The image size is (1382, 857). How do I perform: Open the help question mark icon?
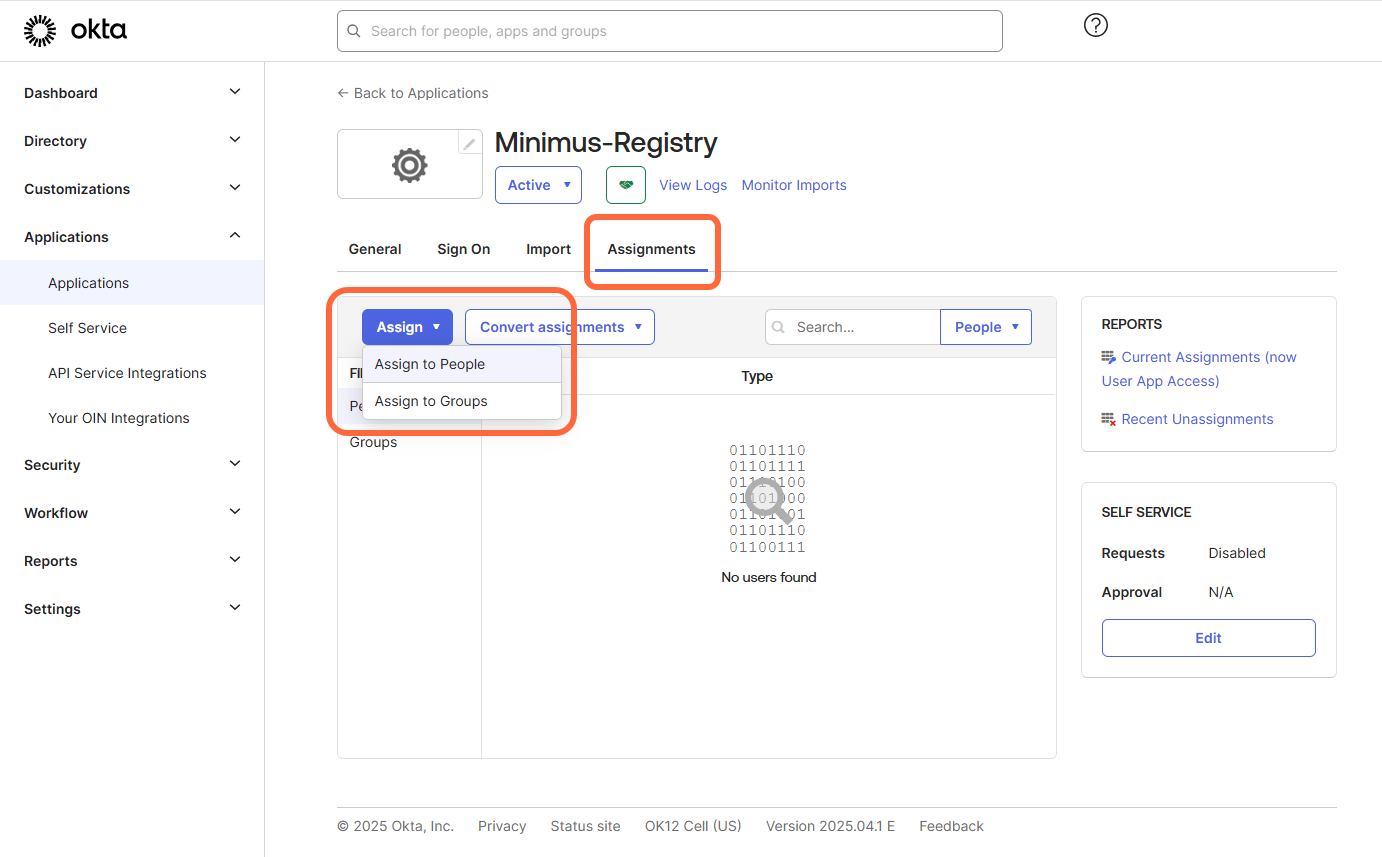pyautogui.click(x=1096, y=26)
